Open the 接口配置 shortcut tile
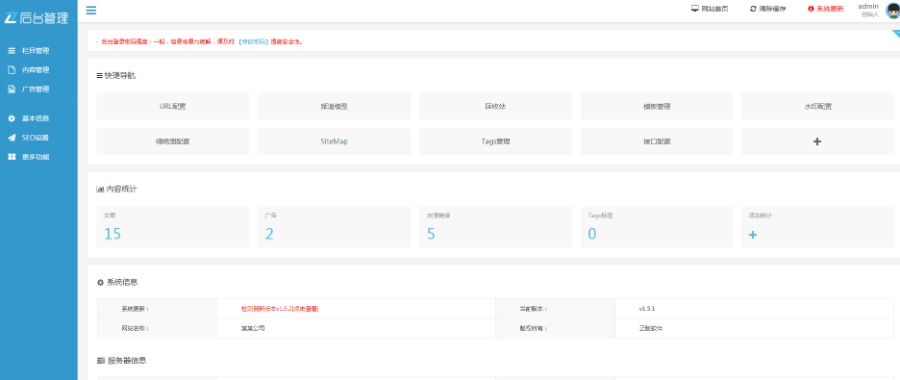 pos(657,142)
